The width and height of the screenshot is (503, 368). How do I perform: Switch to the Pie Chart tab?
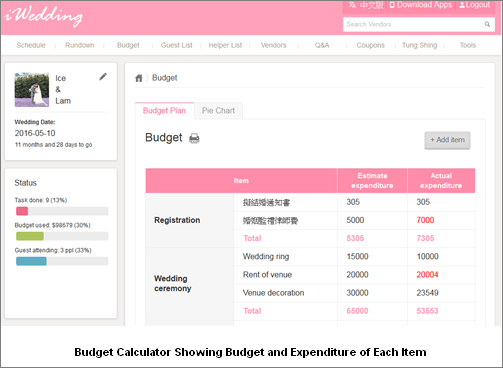point(218,111)
